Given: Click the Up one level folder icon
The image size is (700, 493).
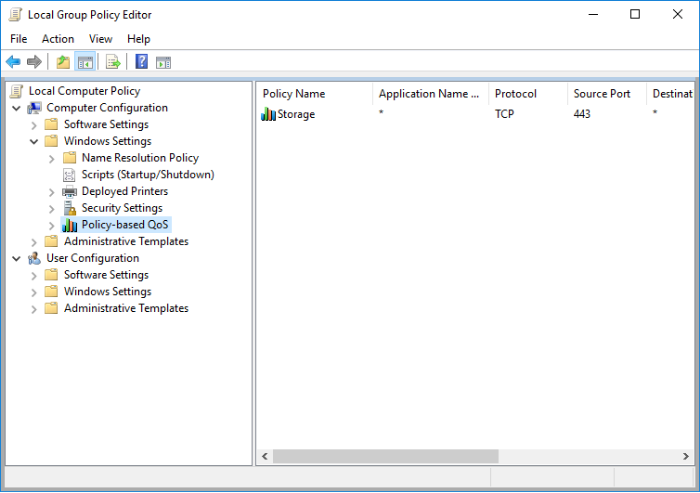Looking at the screenshot, I should pos(63,62).
